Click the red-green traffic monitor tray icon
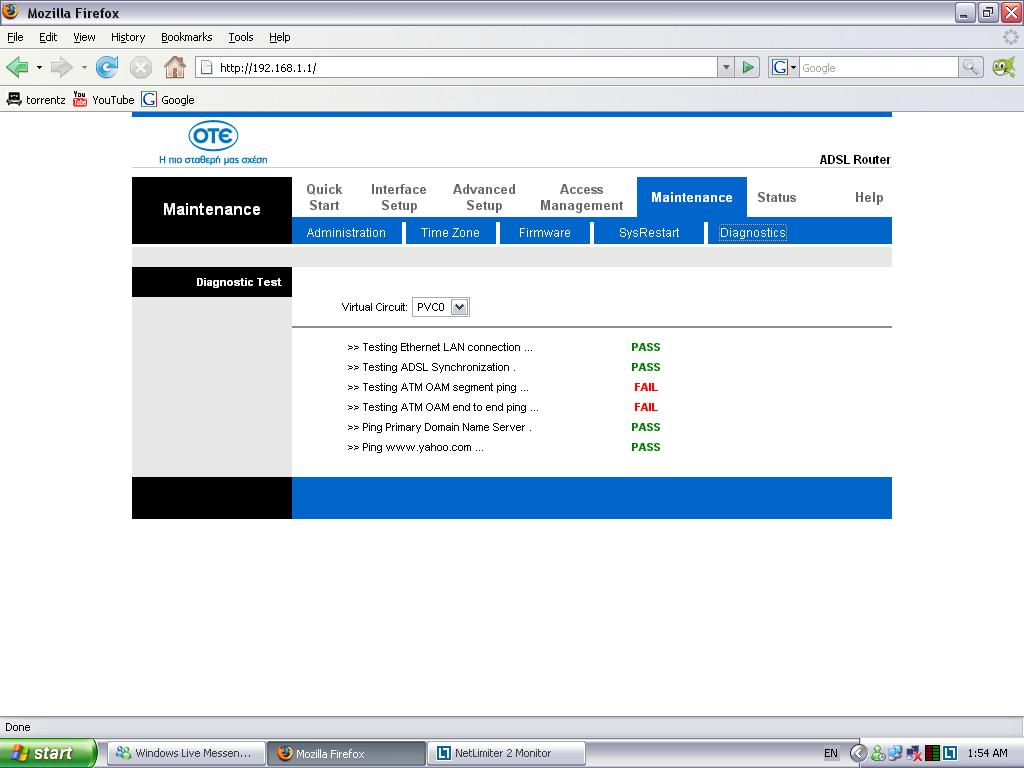 [933, 753]
